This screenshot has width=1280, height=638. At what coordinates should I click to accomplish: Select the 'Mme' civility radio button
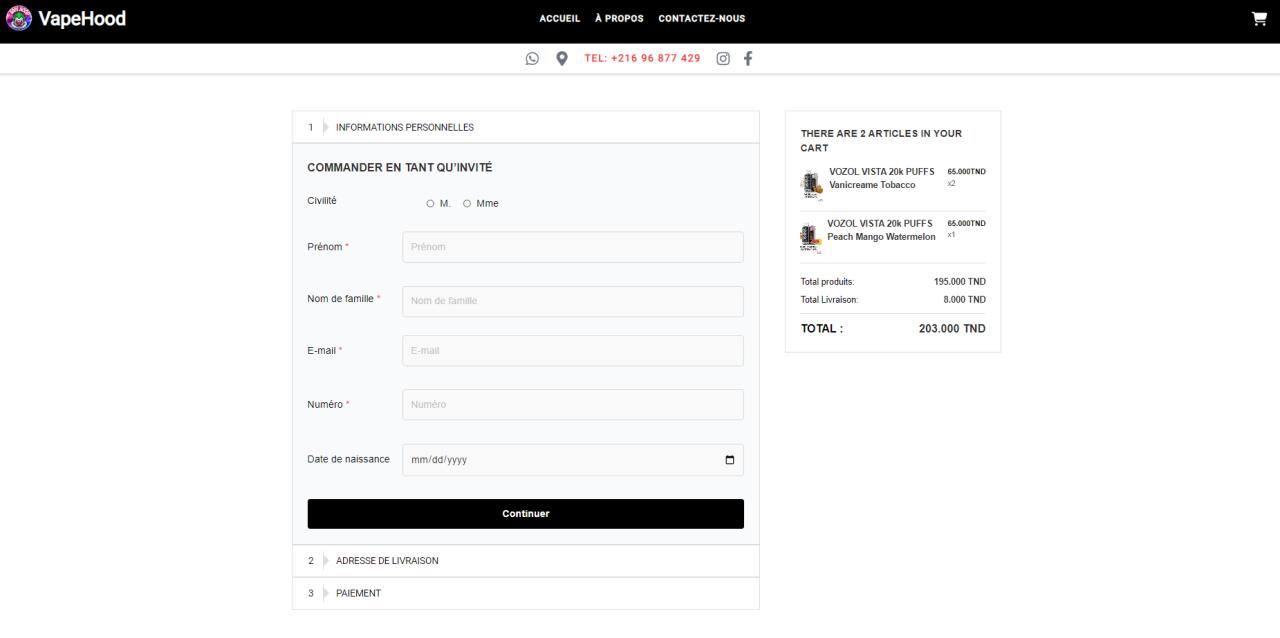click(x=467, y=204)
